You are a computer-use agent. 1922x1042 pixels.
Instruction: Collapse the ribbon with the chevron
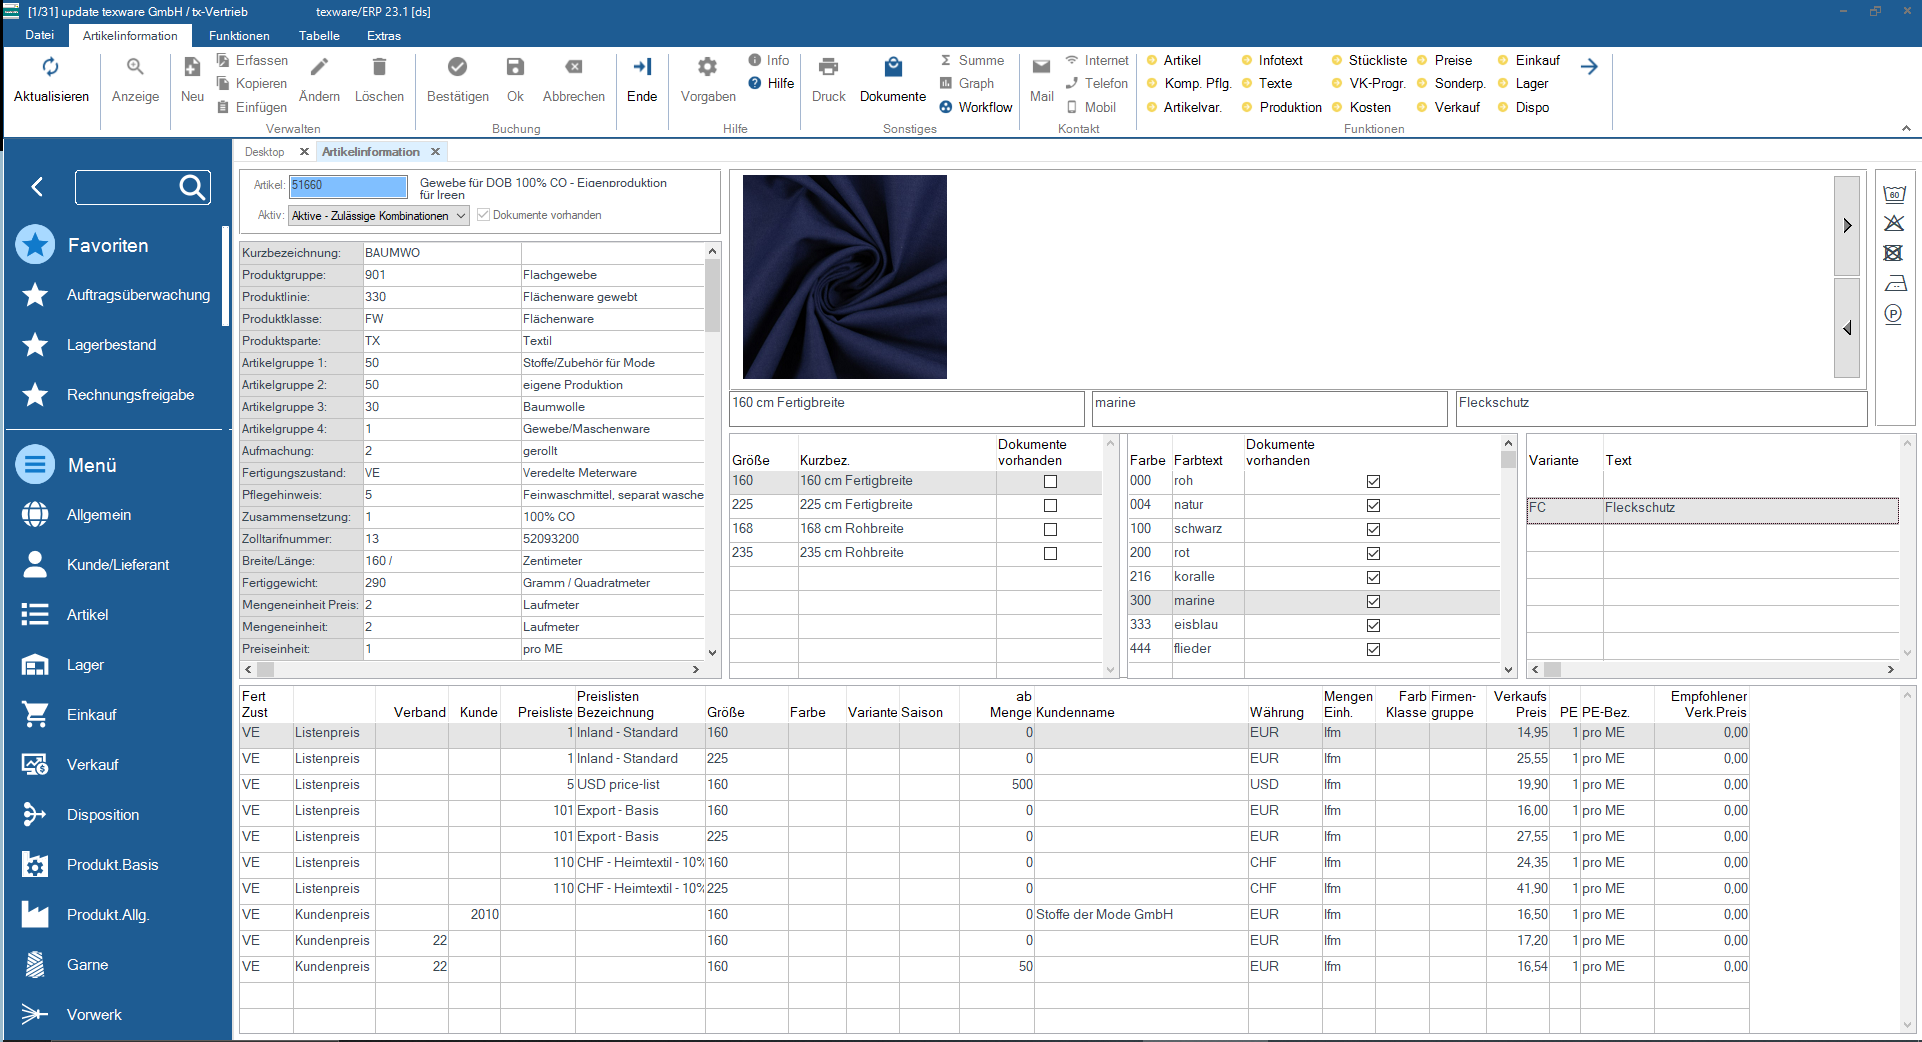1906,128
